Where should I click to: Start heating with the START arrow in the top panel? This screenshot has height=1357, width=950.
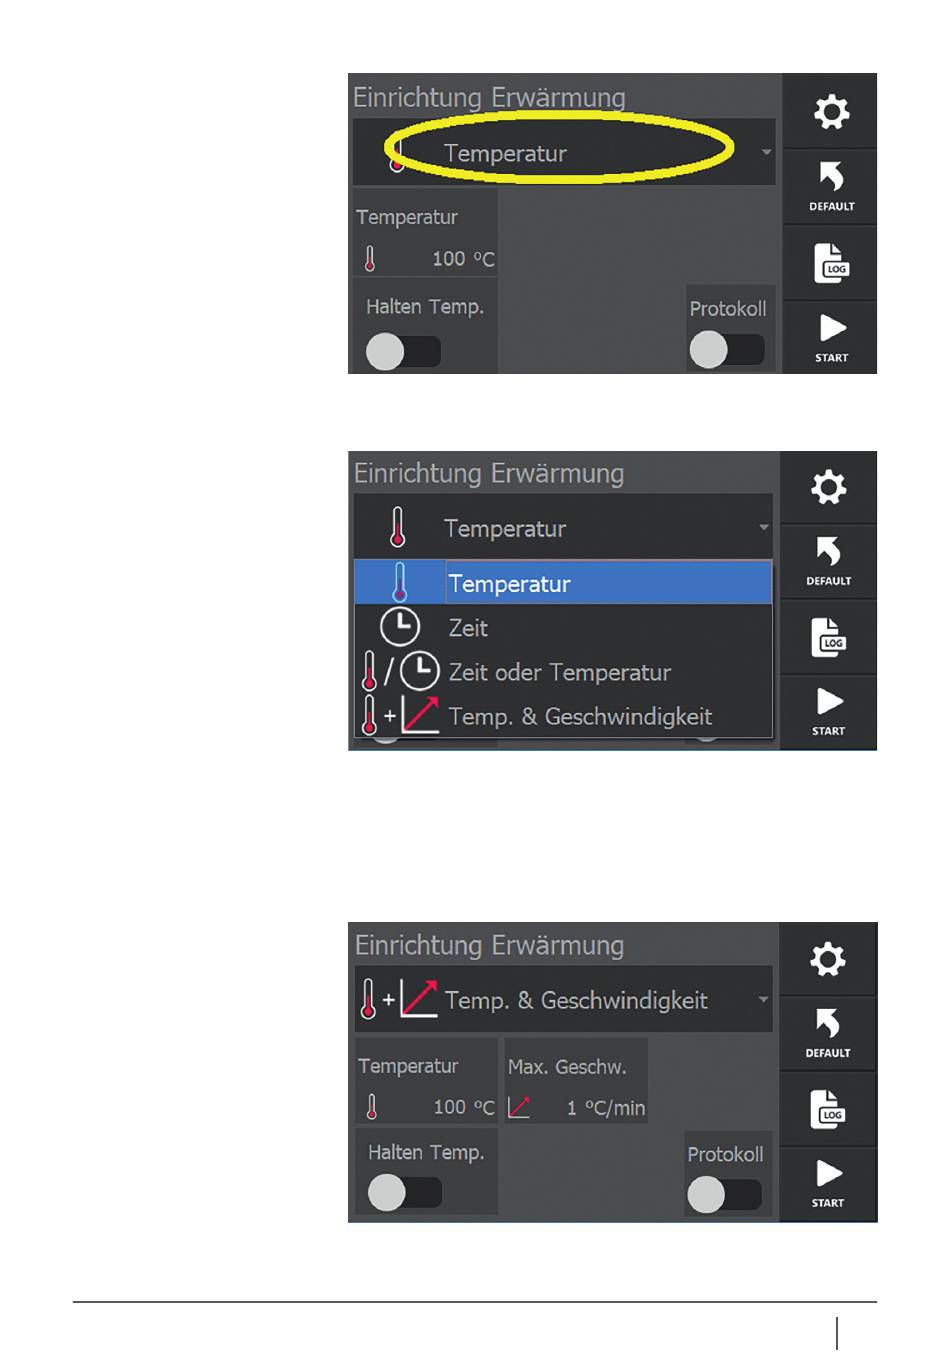[x=831, y=338]
